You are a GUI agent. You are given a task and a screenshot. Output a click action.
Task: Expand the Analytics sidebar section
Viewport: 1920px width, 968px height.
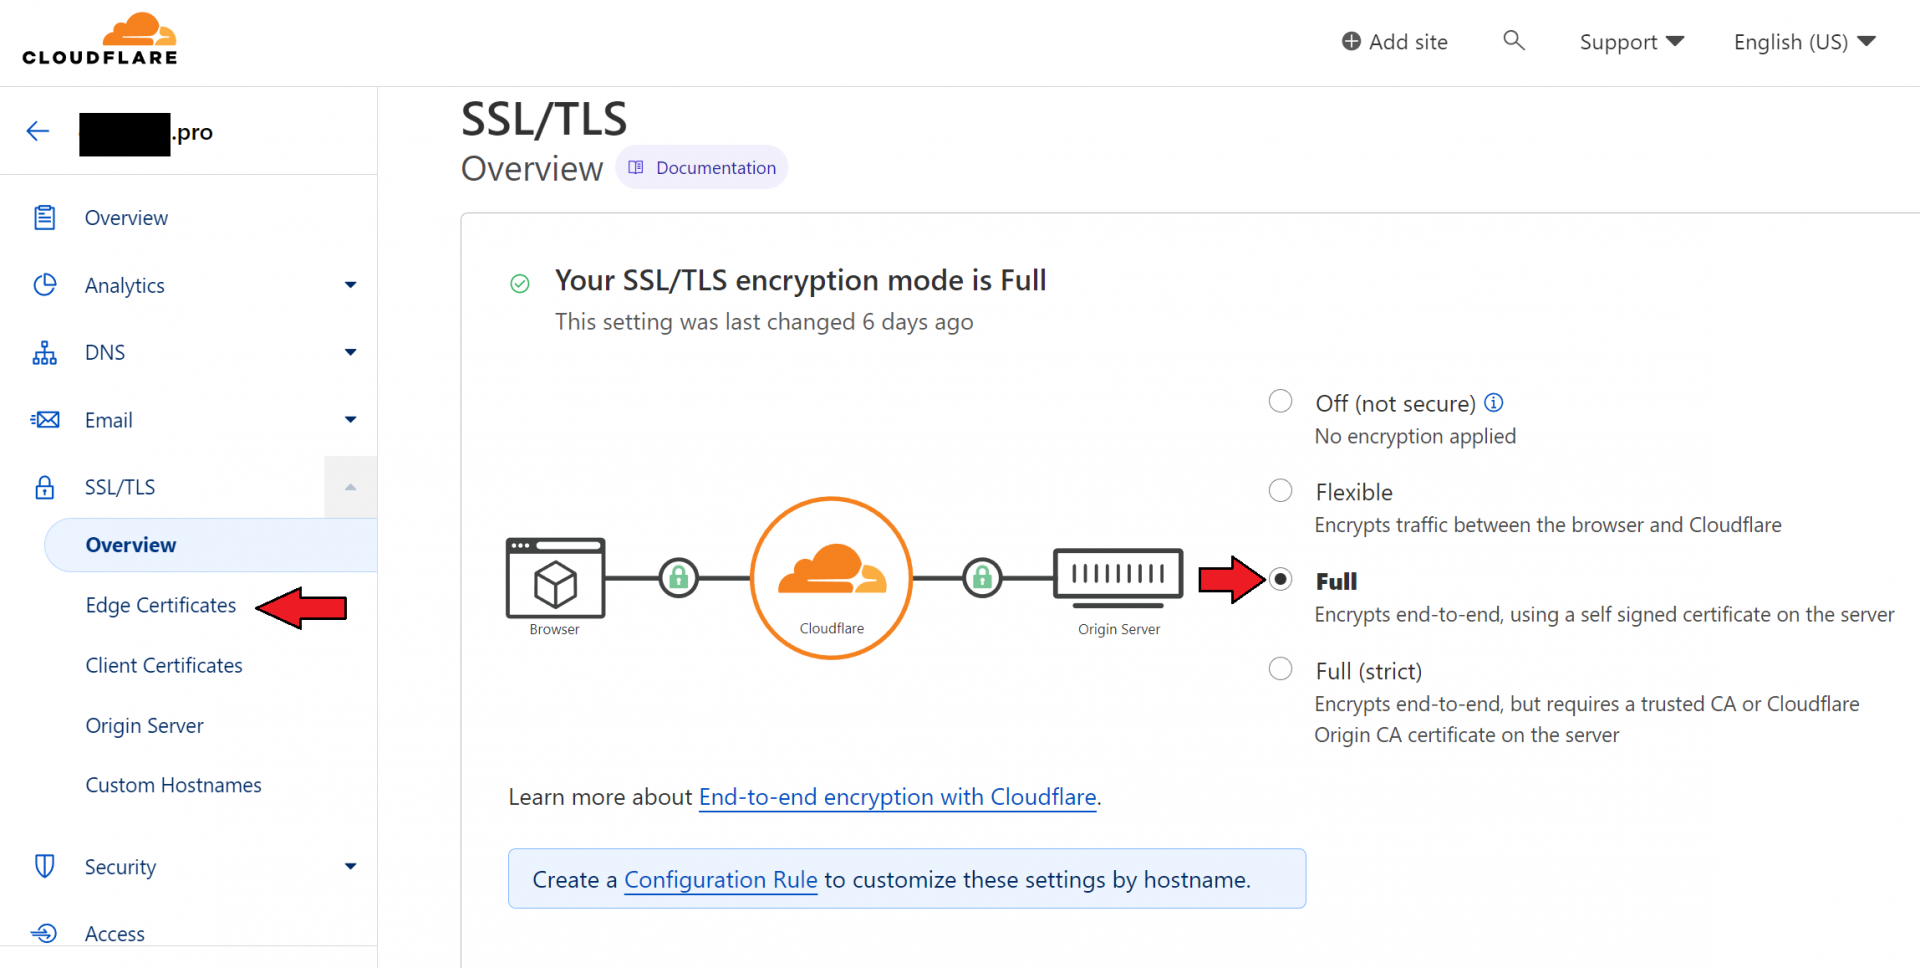click(x=350, y=285)
